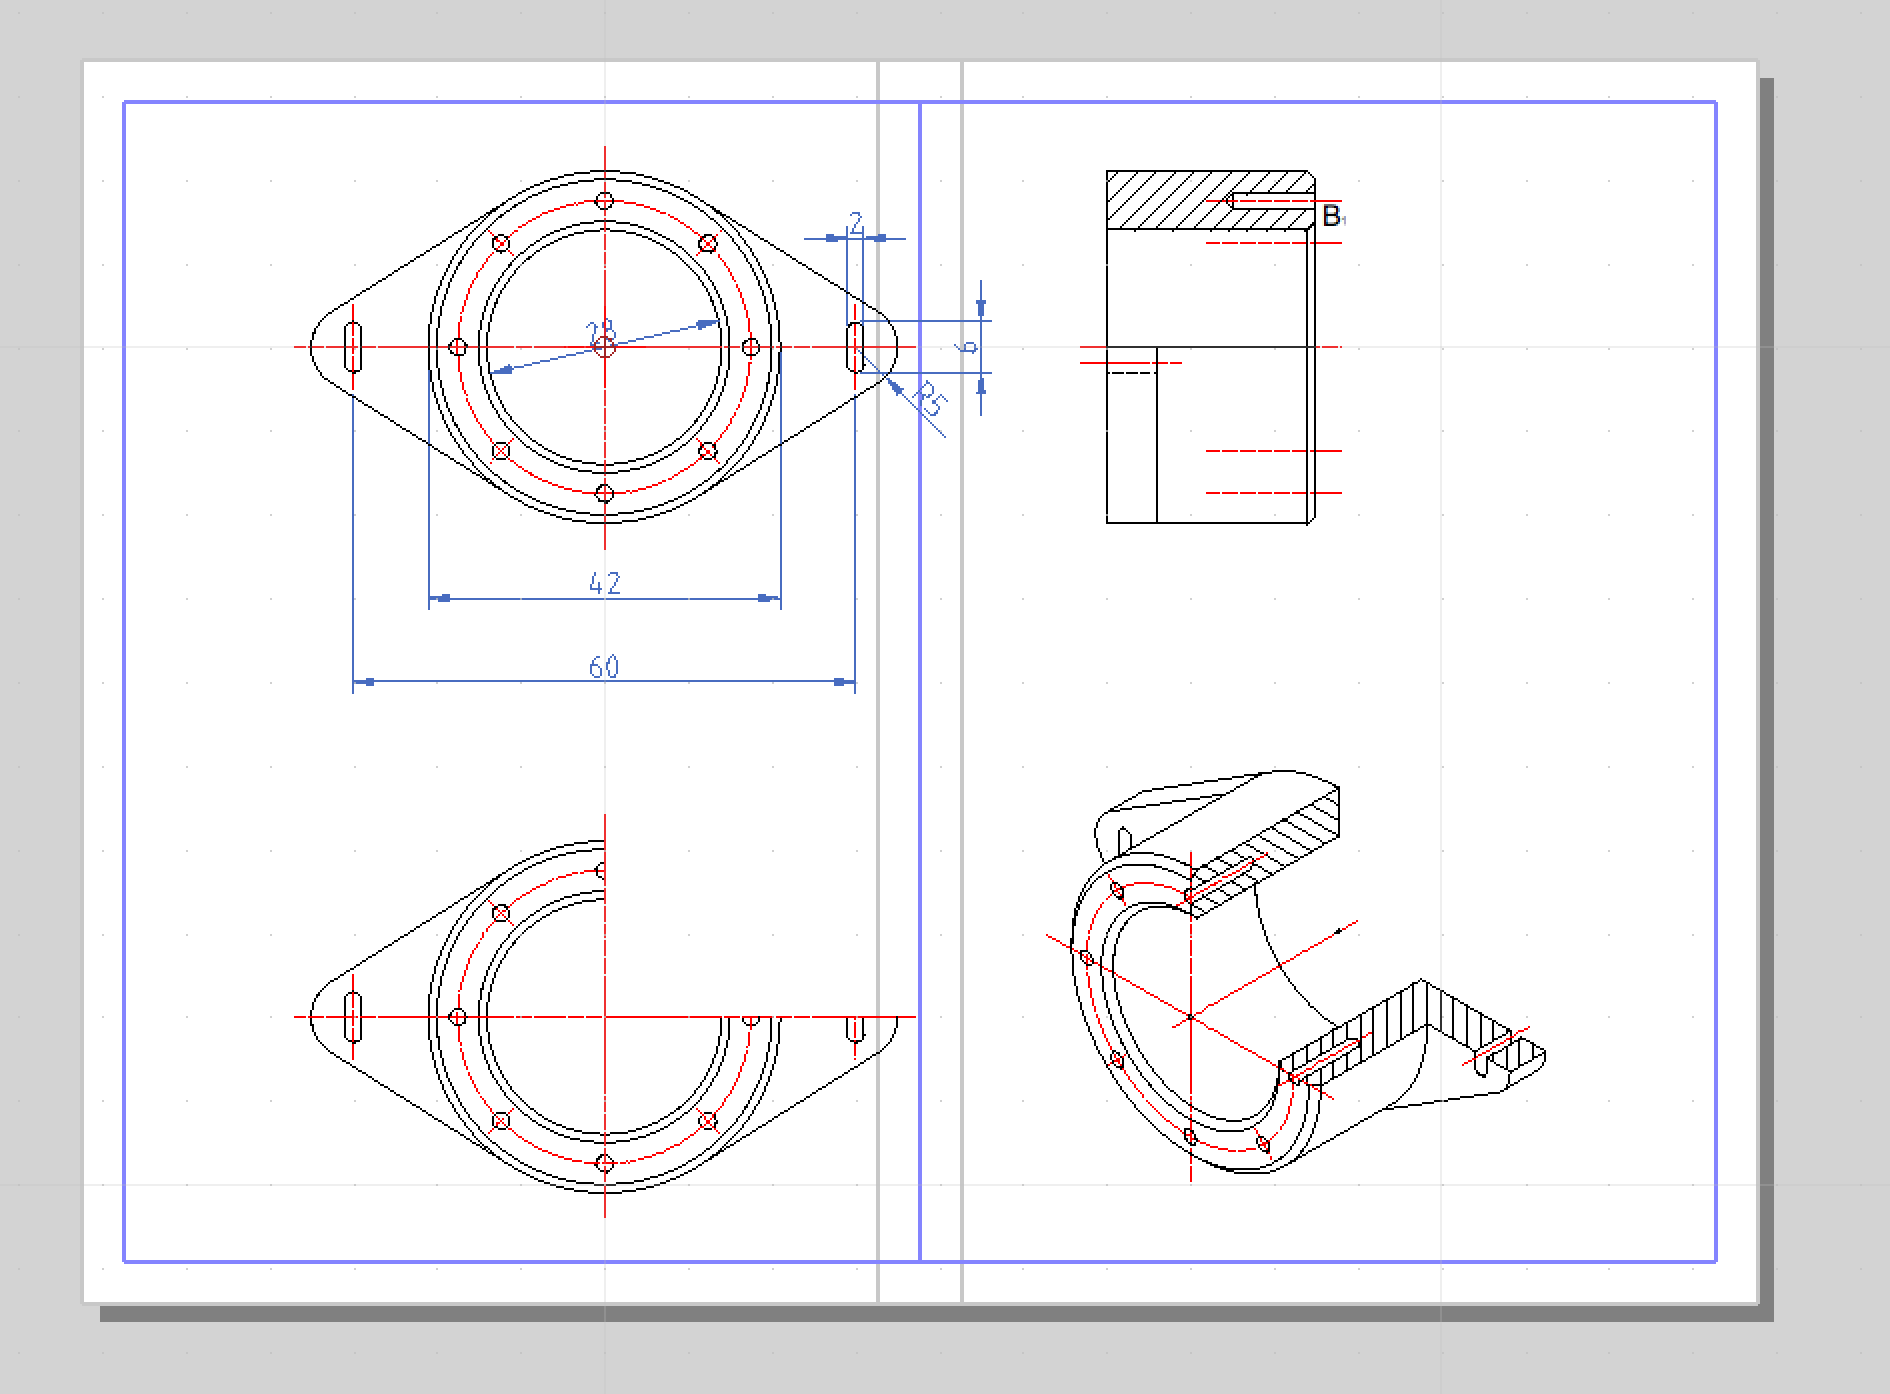Click the 28 diameter dimension label

[x=601, y=330]
